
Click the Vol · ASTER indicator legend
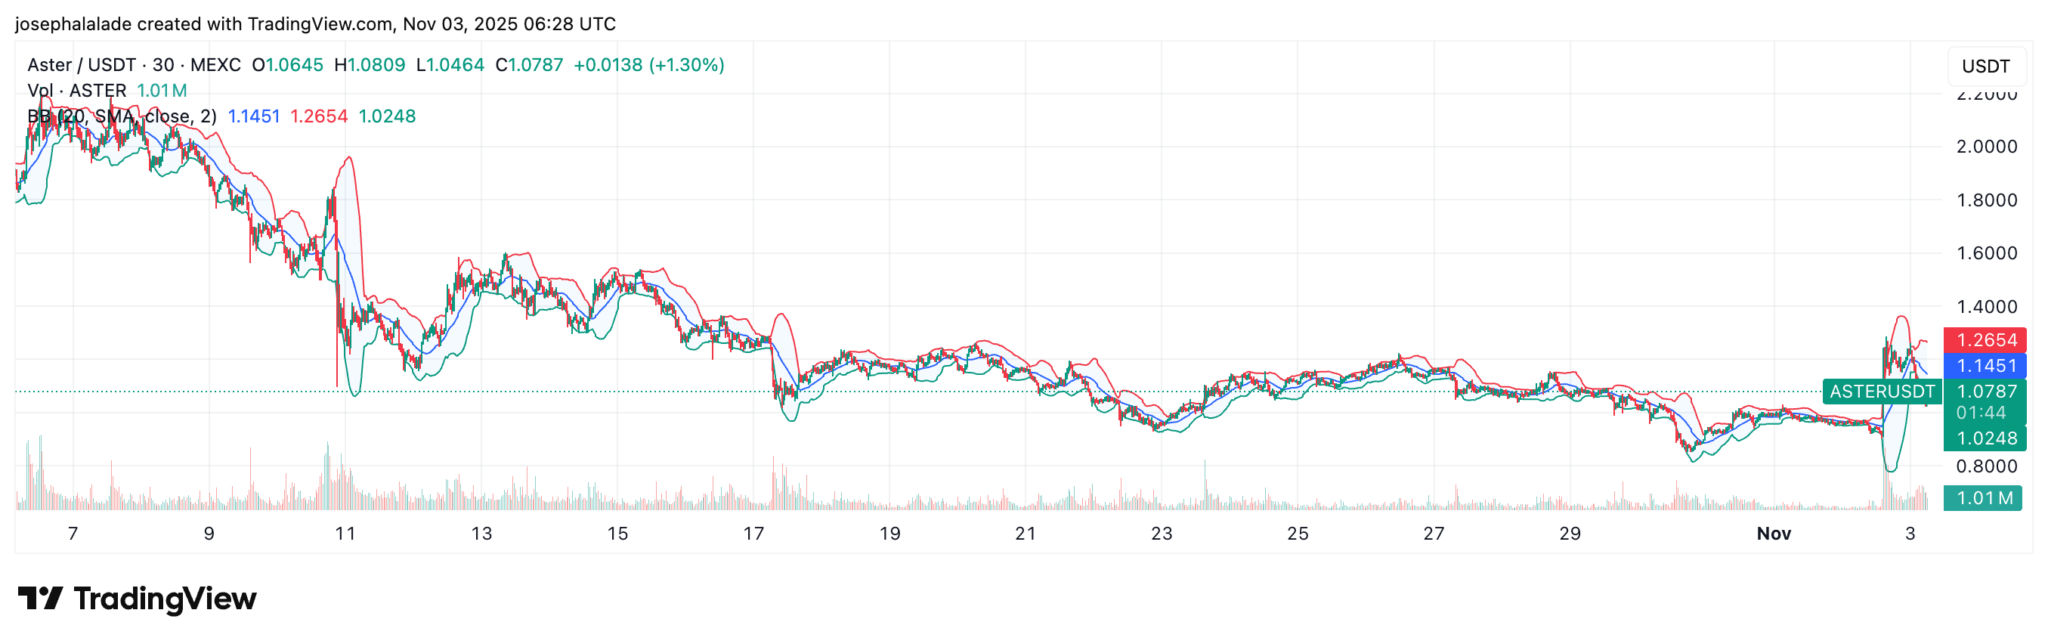click(77, 91)
